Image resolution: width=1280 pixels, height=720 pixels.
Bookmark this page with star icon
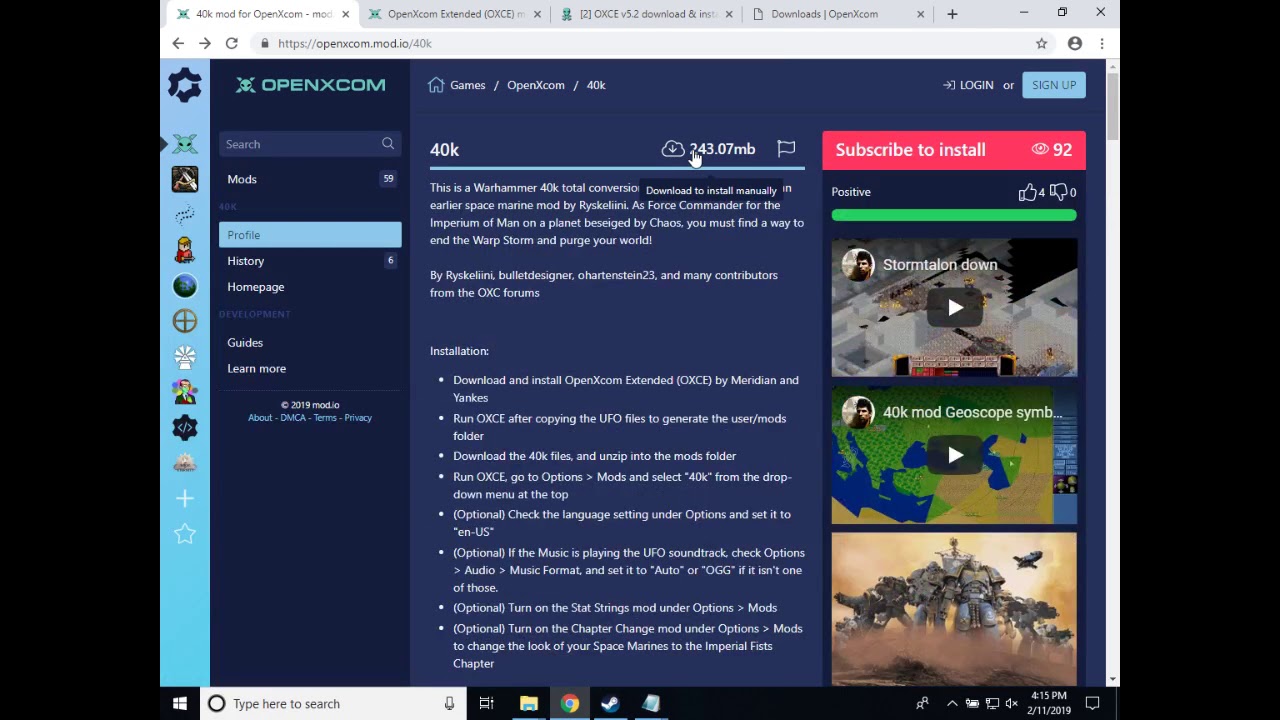click(1041, 43)
